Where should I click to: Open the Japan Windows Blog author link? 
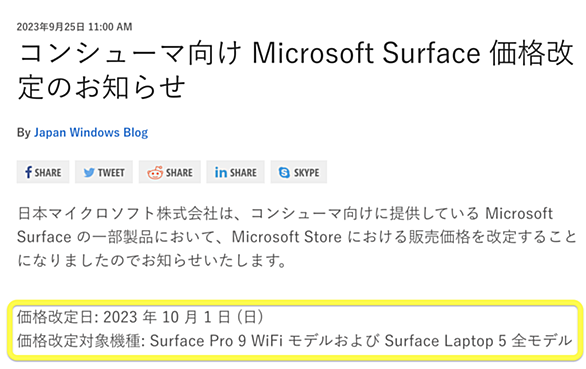(91, 132)
